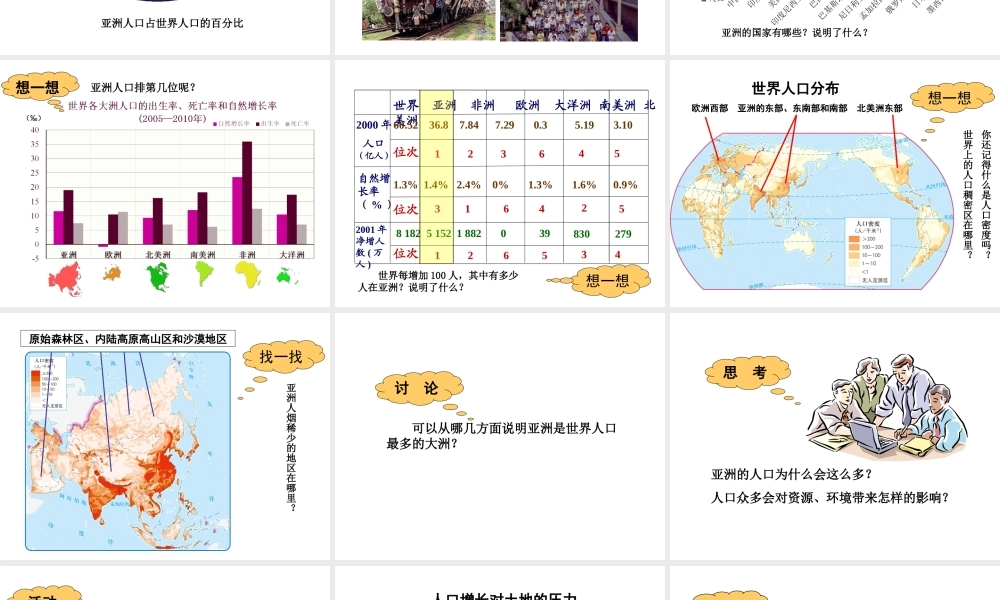The height and width of the screenshot is (600, 1000).
Task: Click the 可以从哪几方面说明亚洲是世界人口最多的大洲 text
Action: [x=501, y=435]
